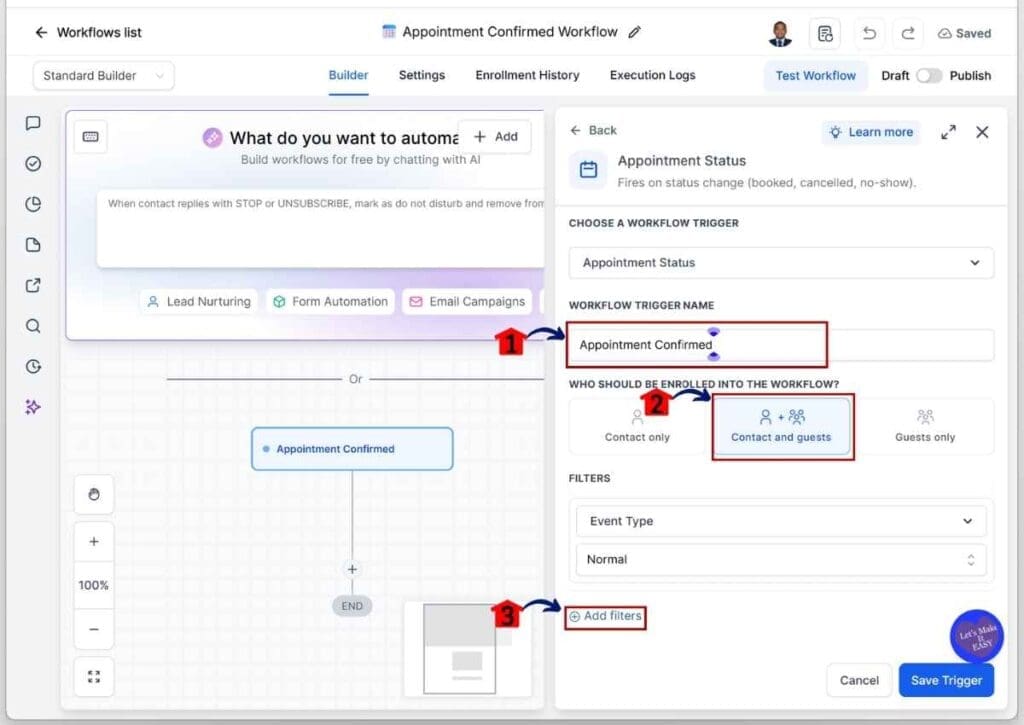Open the history clock sidebar icon
The width and height of the screenshot is (1024, 725).
[x=33, y=366]
